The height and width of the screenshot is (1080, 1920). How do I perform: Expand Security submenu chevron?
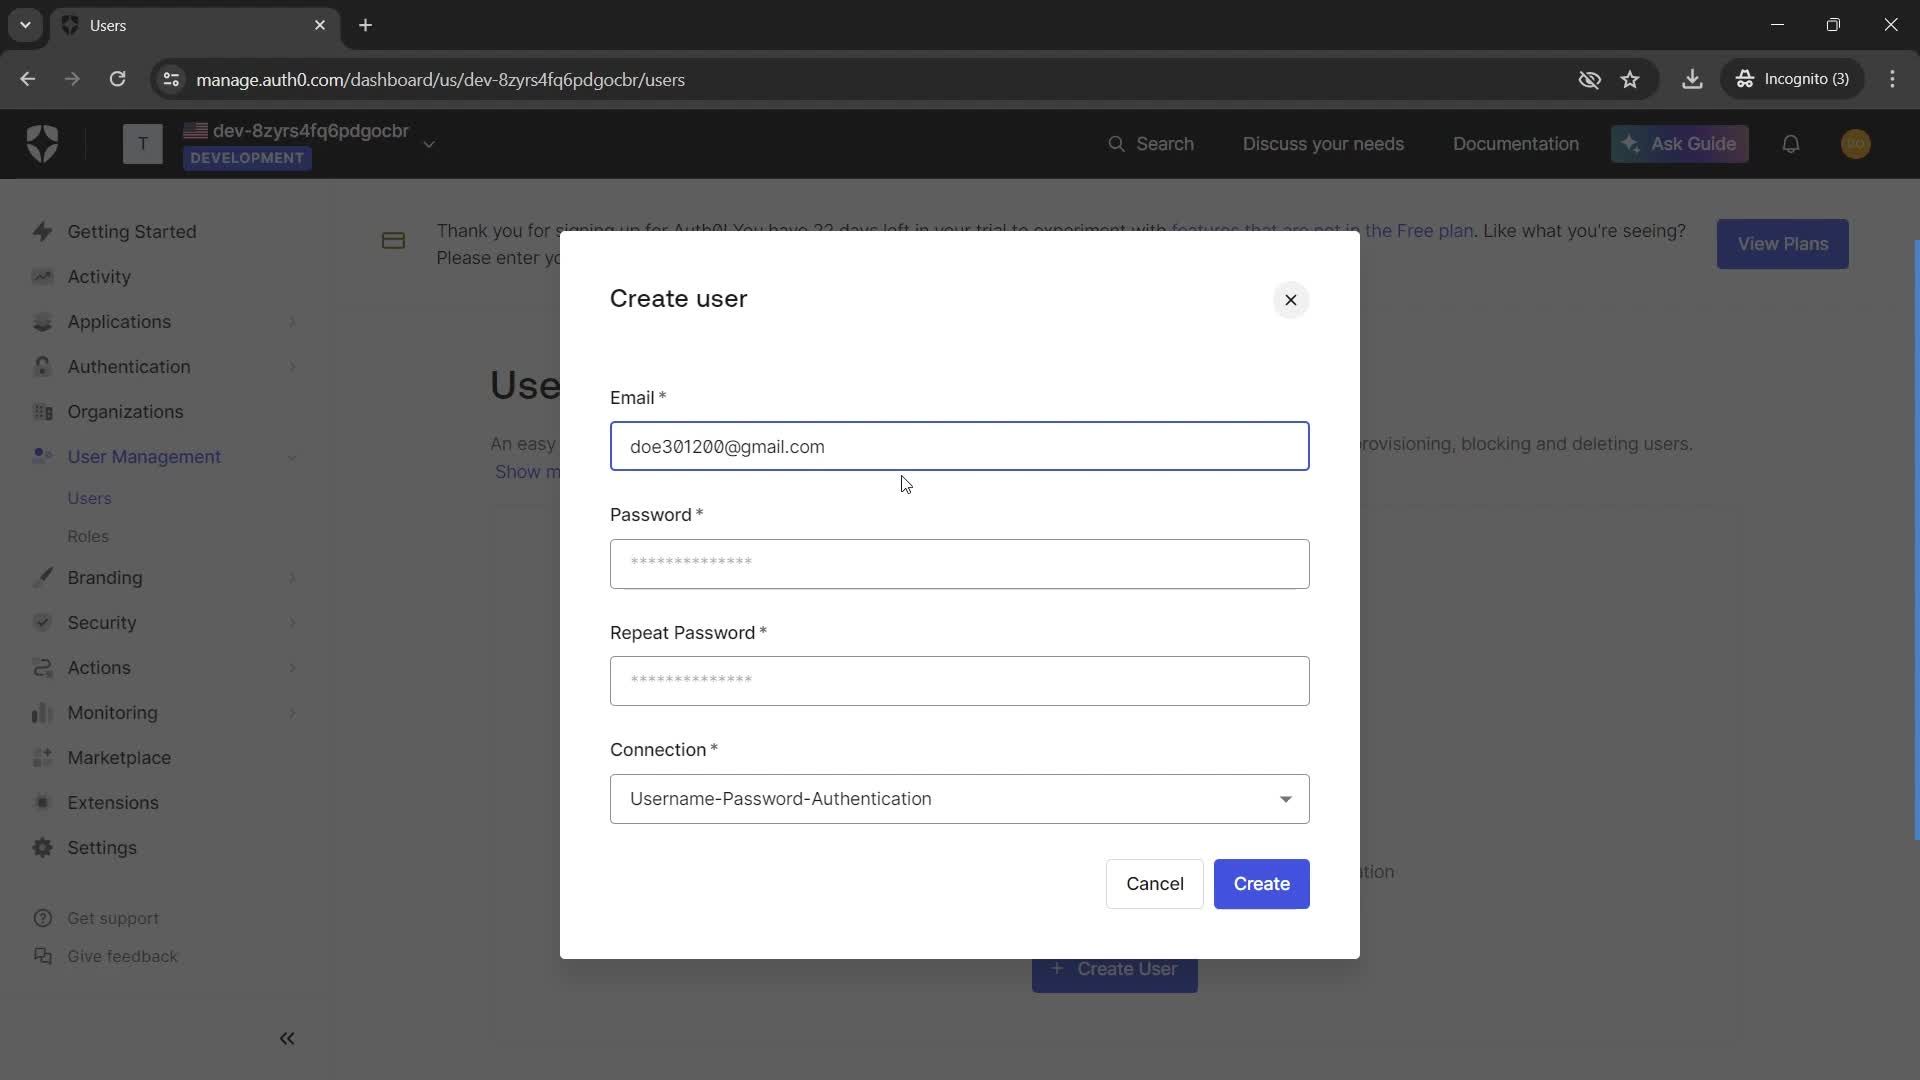coord(292,623)
